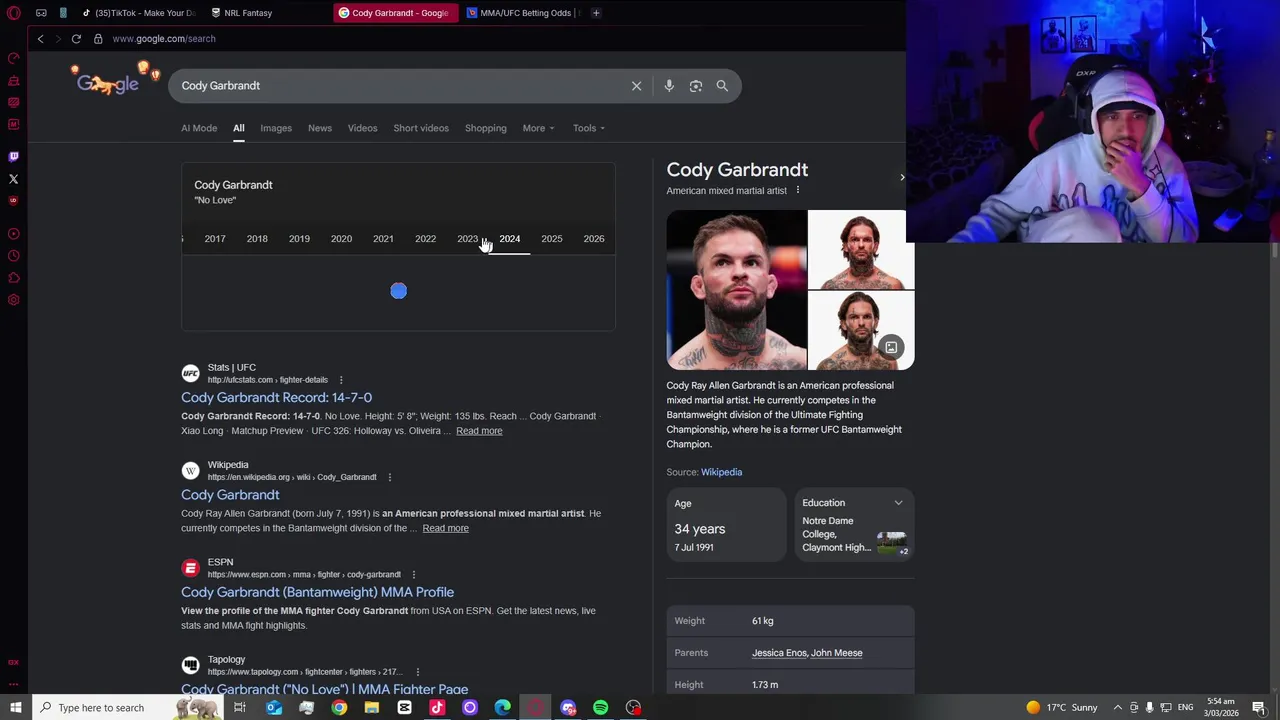Open Extensions cube icon in sidebar
Image resolution: width=1280 pixels, height=720 pixels.
[x=14, y=278]
